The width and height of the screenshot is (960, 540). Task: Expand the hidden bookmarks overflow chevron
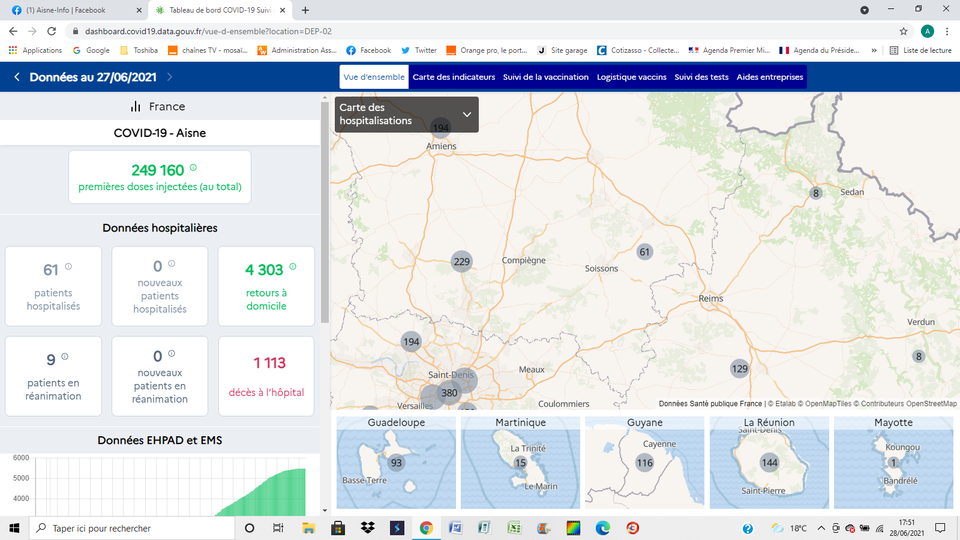click(x=874, y=50)
